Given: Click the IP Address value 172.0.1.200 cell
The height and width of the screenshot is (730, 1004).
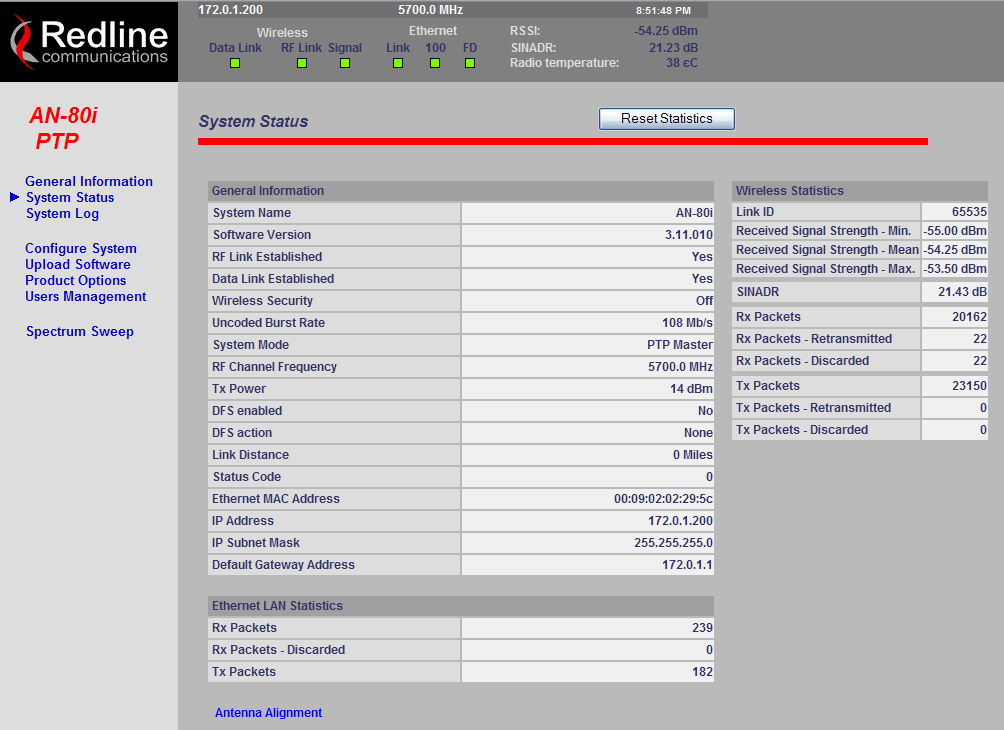Looking at the screenshot, I should point(587,521).
